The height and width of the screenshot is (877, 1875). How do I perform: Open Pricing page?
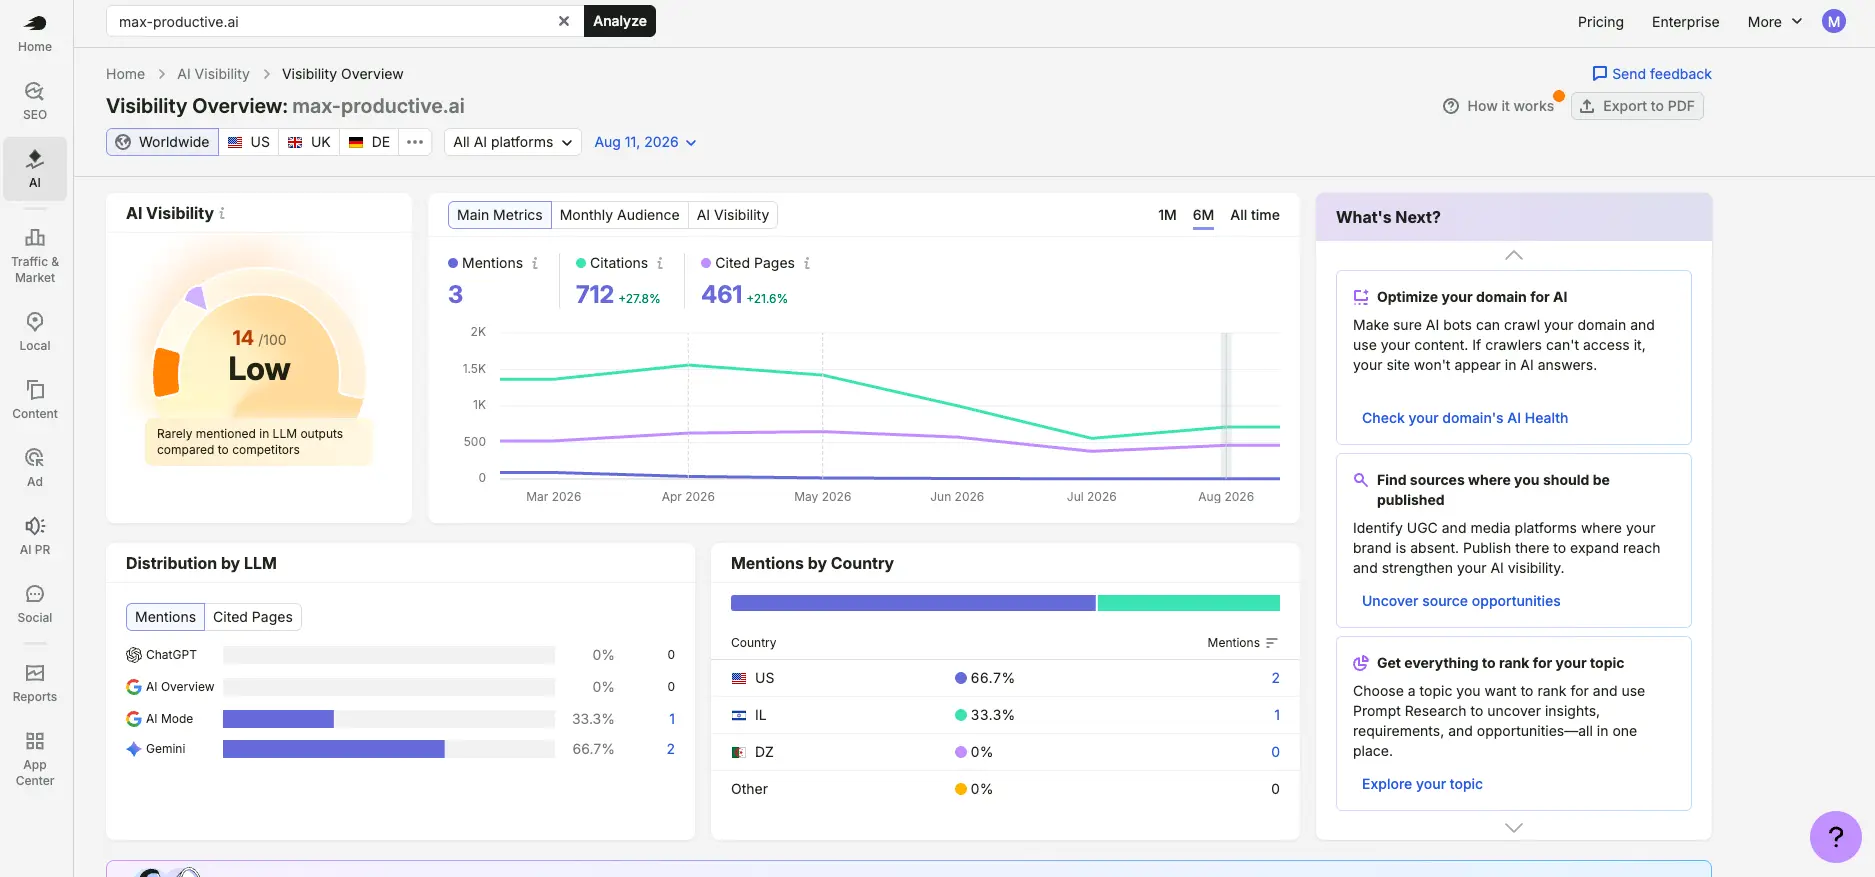point(1600,21)
